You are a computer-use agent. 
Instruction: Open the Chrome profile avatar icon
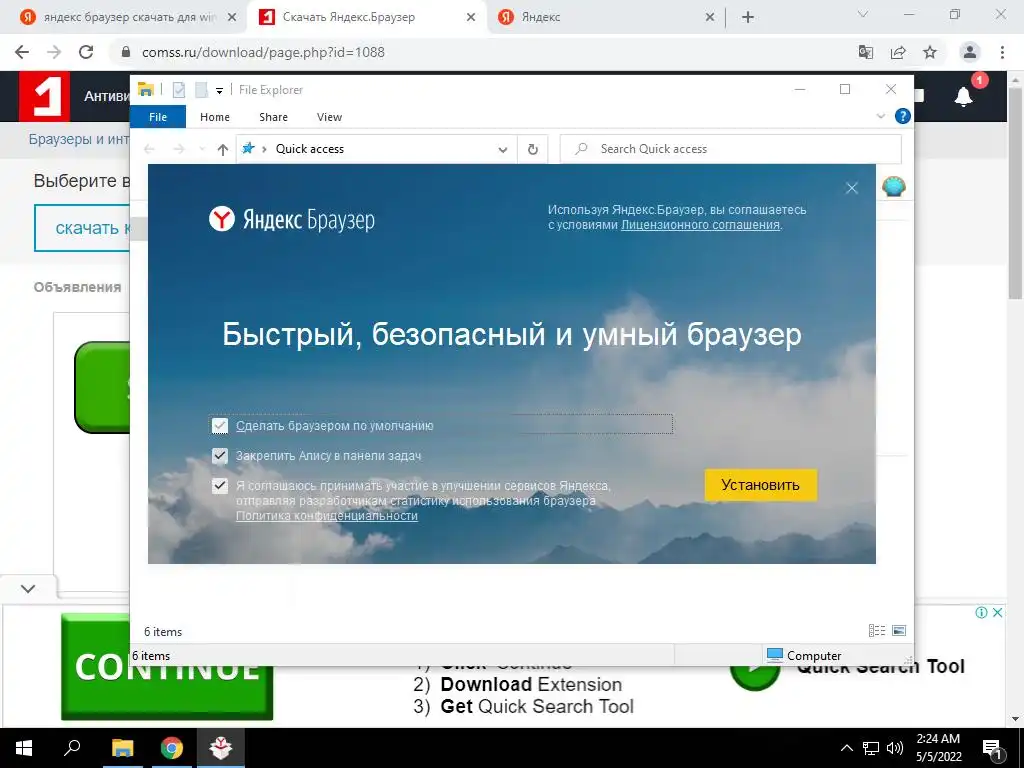coord(970,52)
